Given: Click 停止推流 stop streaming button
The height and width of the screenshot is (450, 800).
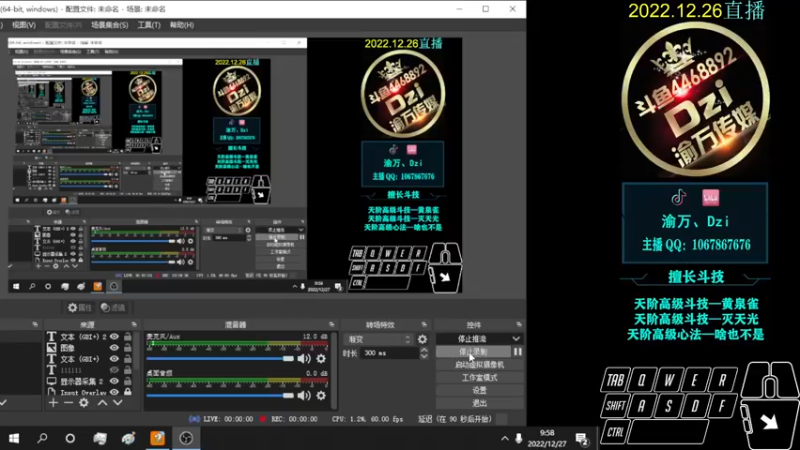Looking at the screenshot, I should pyautogui.click(x=472, y=339).
